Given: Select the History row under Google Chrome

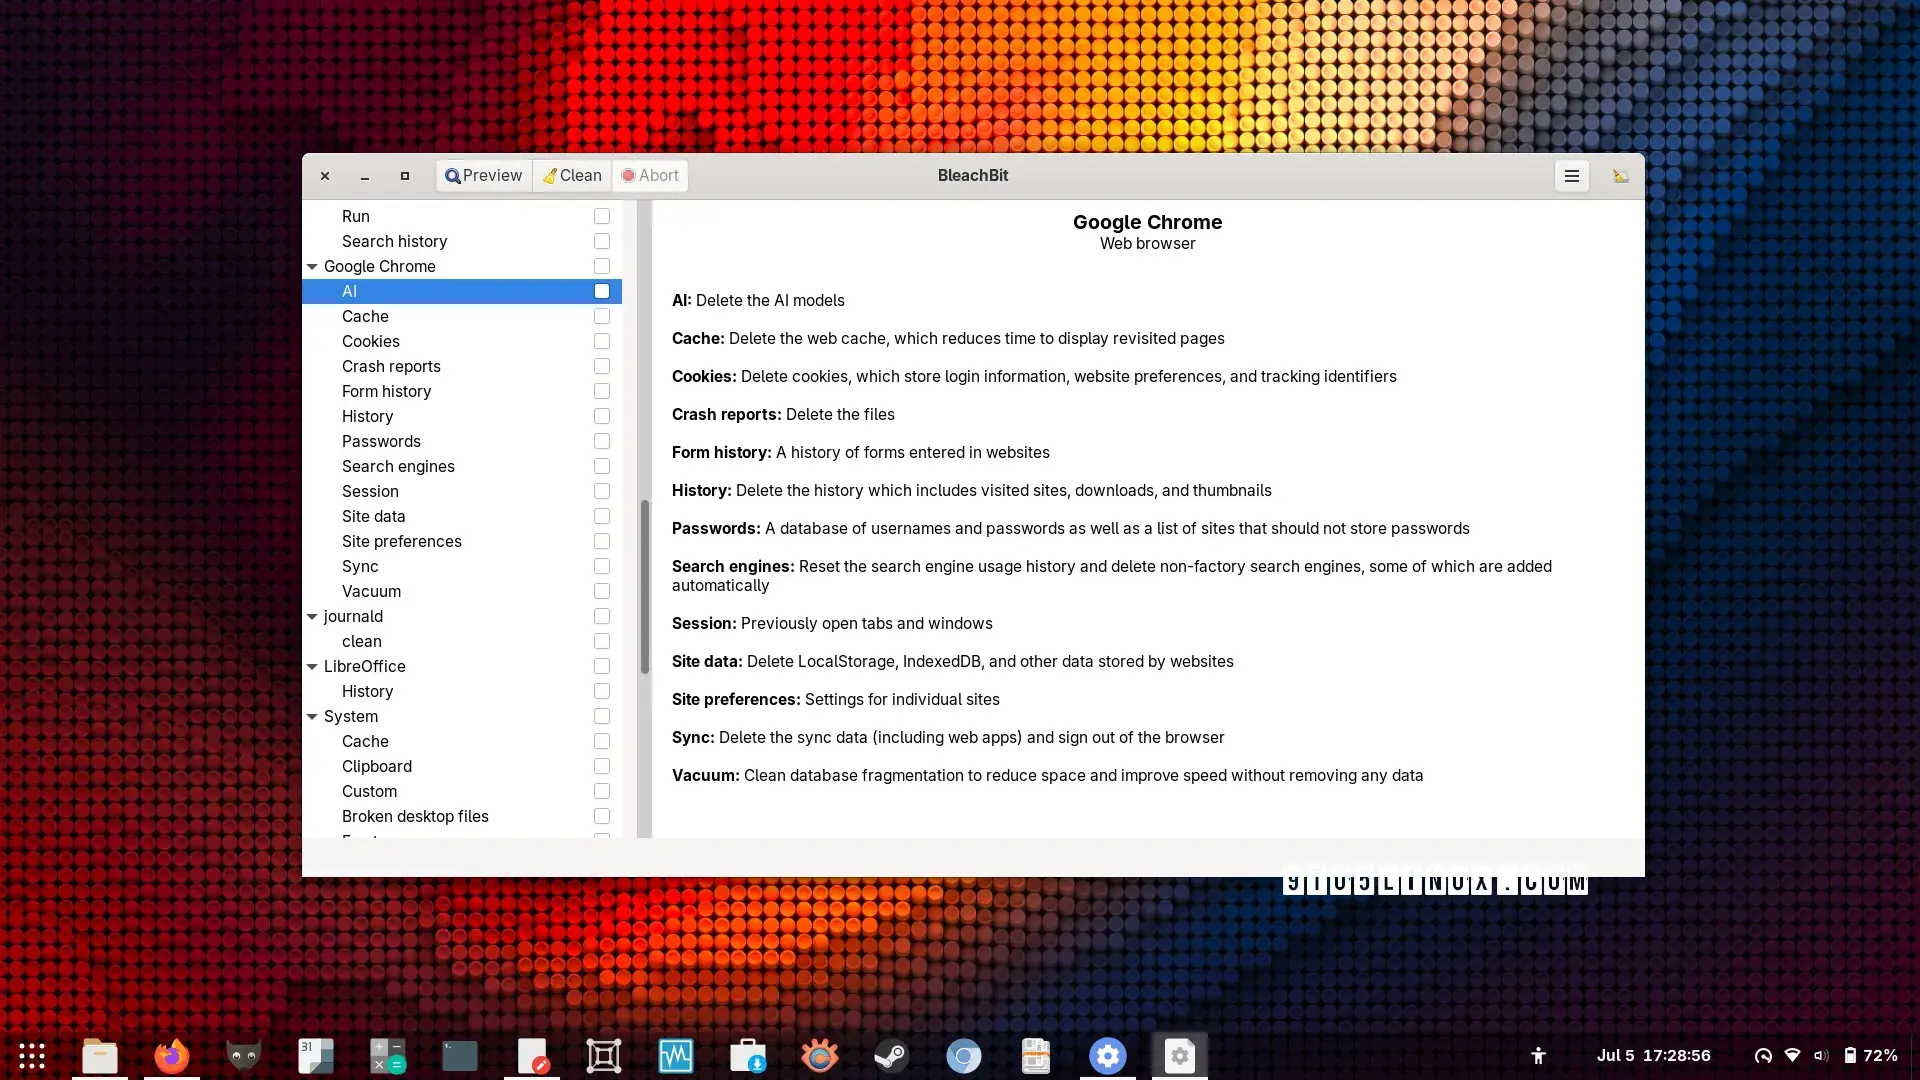Looking at the screenshot, I should 462,417.
